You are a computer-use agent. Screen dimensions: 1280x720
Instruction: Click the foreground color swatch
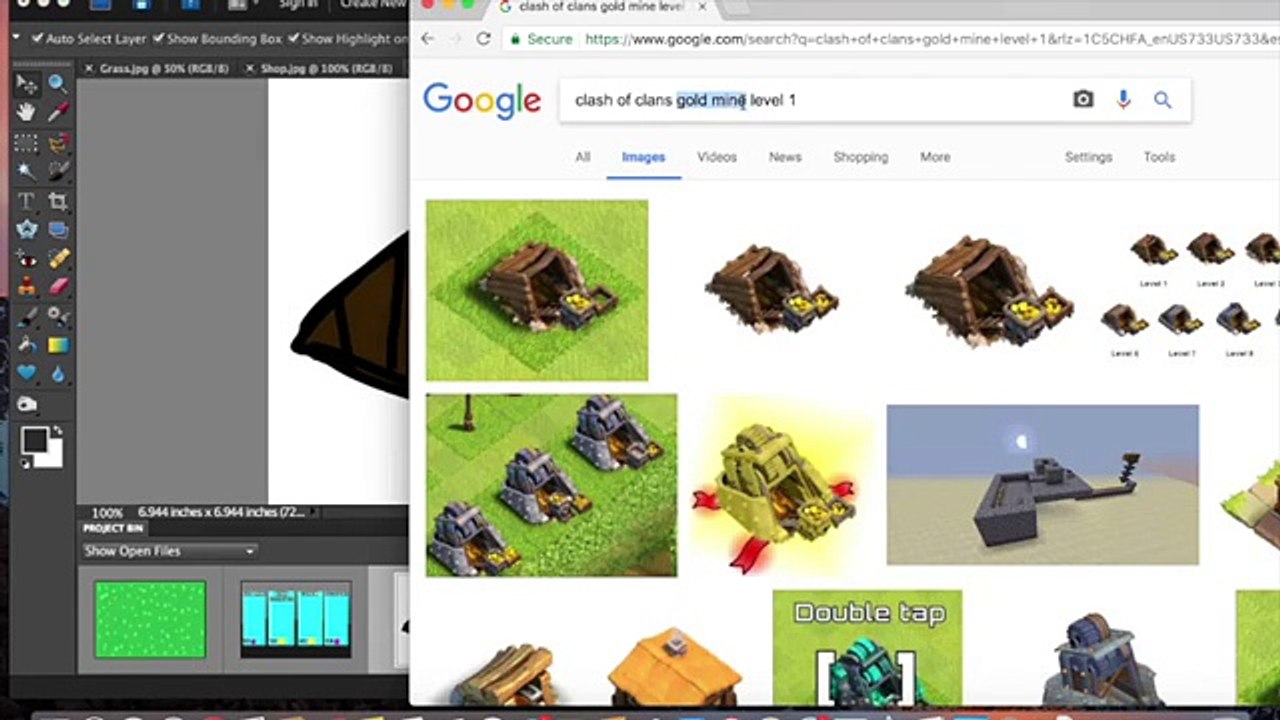pyautogui.click(x=35, y=440)
